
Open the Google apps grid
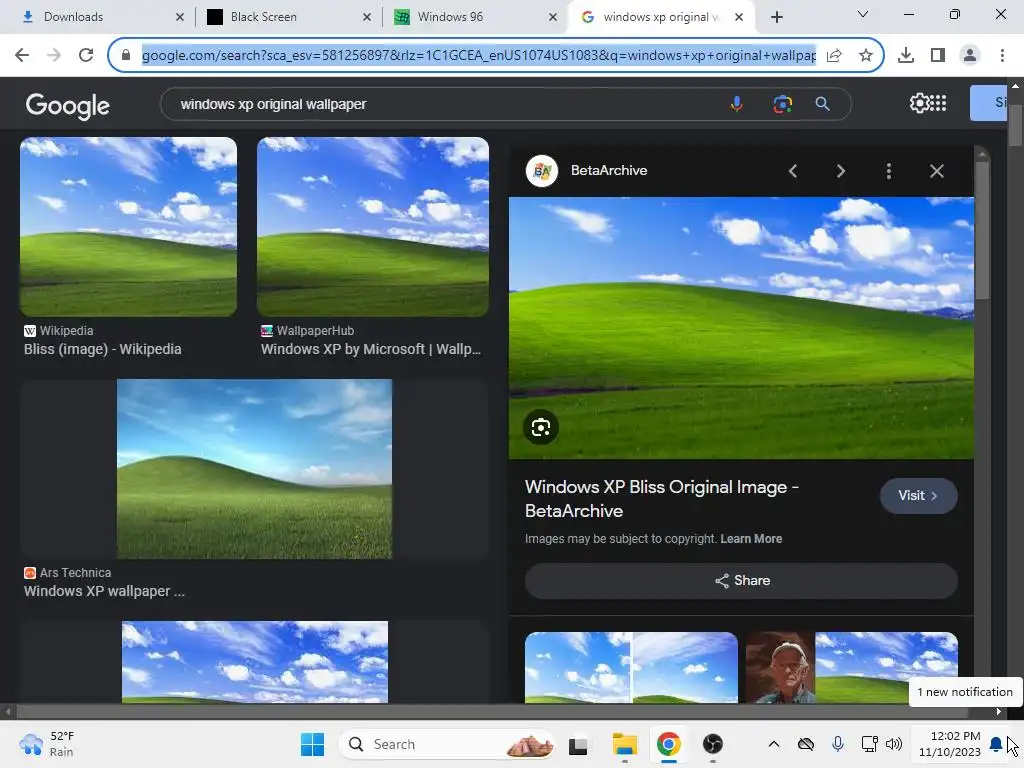tap(938, 103)
